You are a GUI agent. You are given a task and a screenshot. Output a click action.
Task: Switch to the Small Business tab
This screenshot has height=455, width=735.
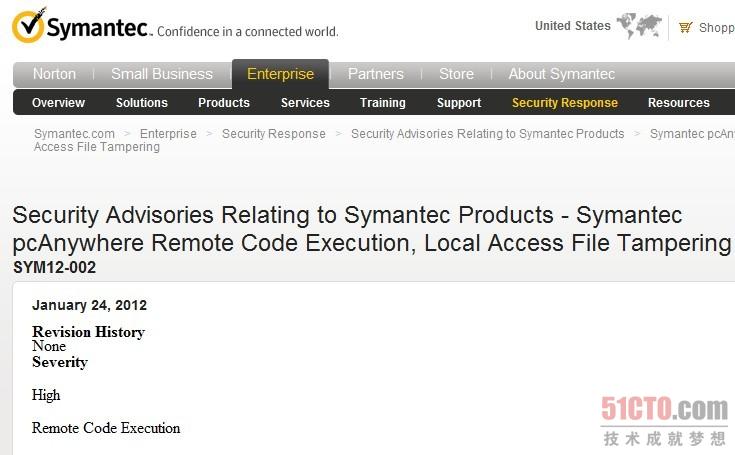point(161,74)
